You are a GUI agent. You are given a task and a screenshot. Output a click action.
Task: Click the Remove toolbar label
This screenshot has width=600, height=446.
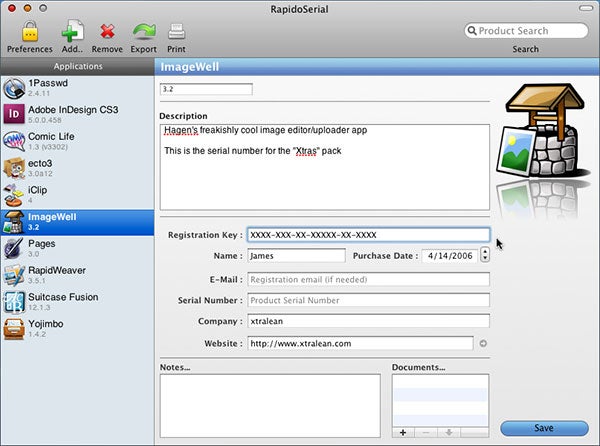click(107, 49)
